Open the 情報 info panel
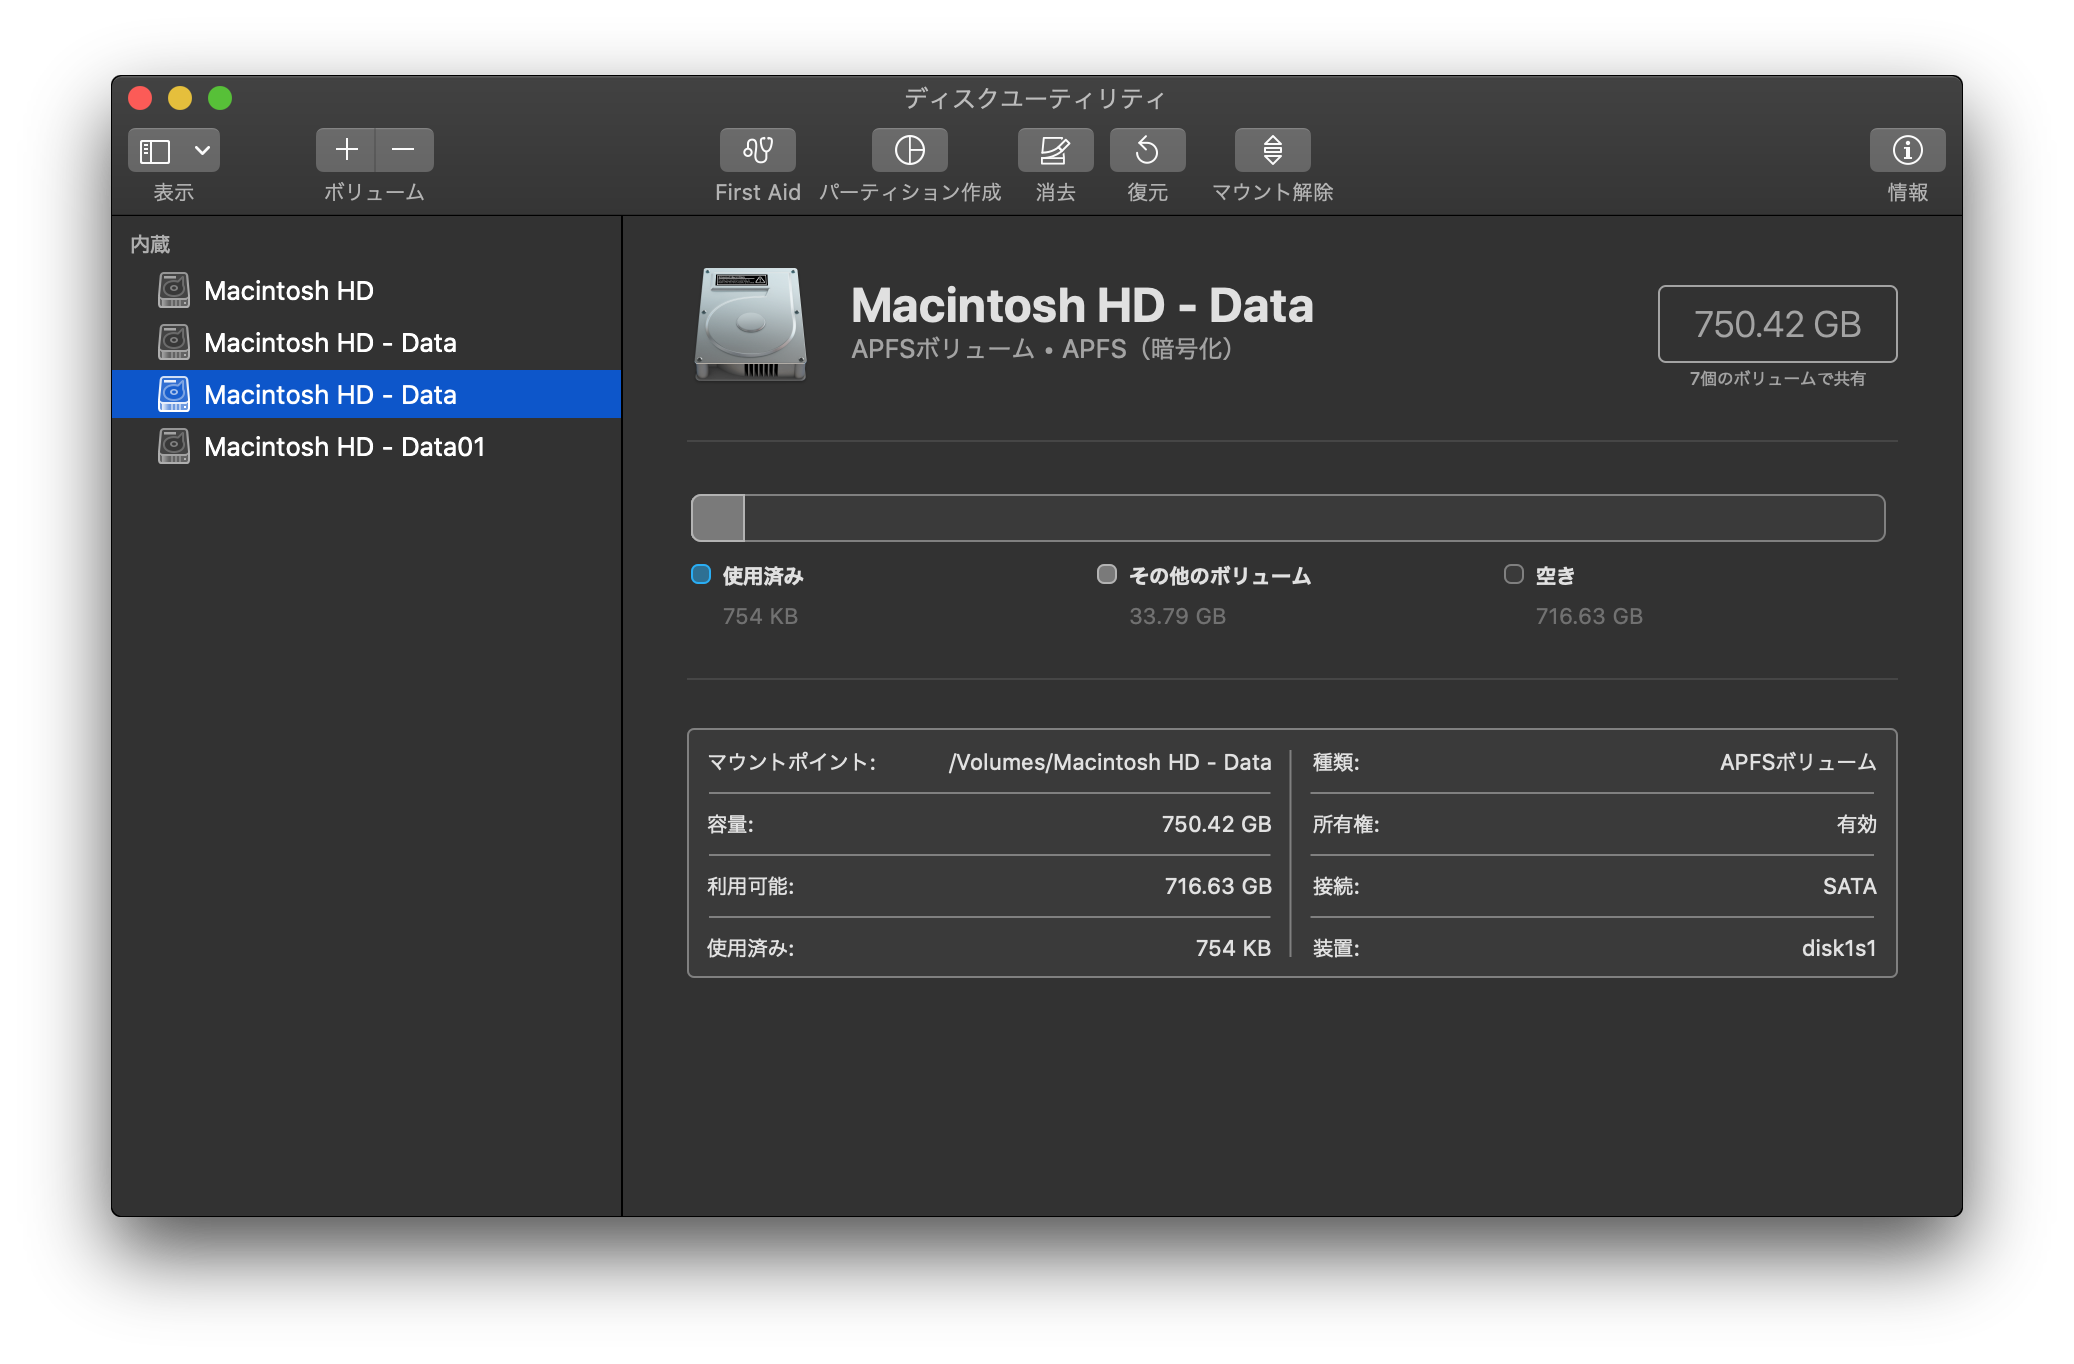The height and width of the screenshot is (1364, 2074). click(x=1907, y=150)
